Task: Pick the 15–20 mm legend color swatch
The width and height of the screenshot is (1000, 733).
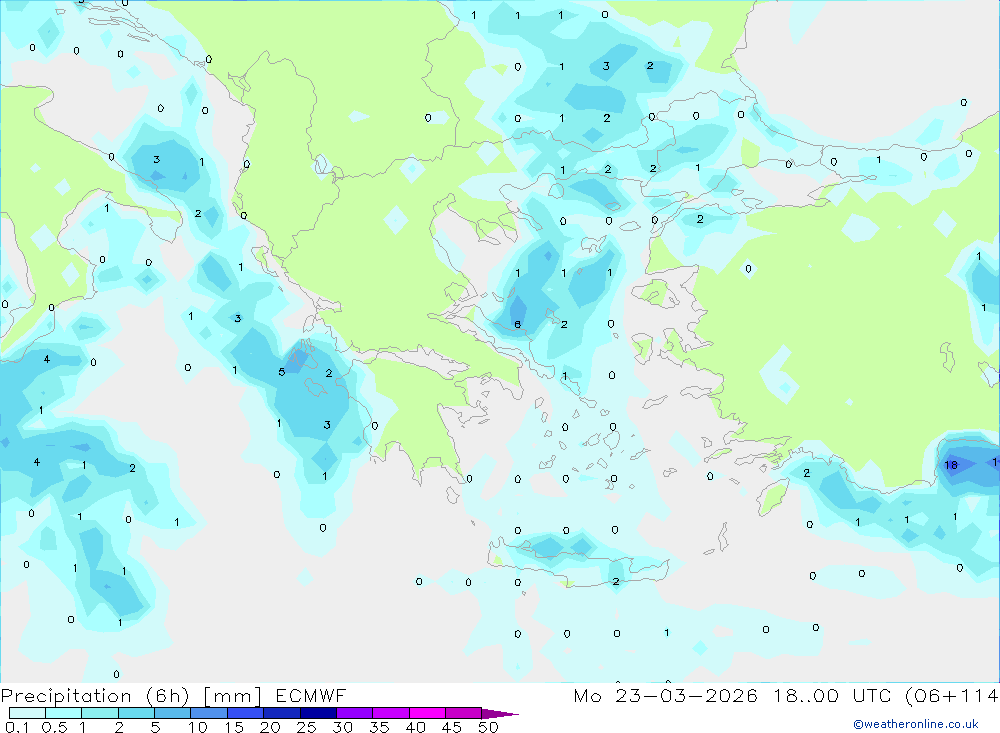Action: tap(245, 713)
